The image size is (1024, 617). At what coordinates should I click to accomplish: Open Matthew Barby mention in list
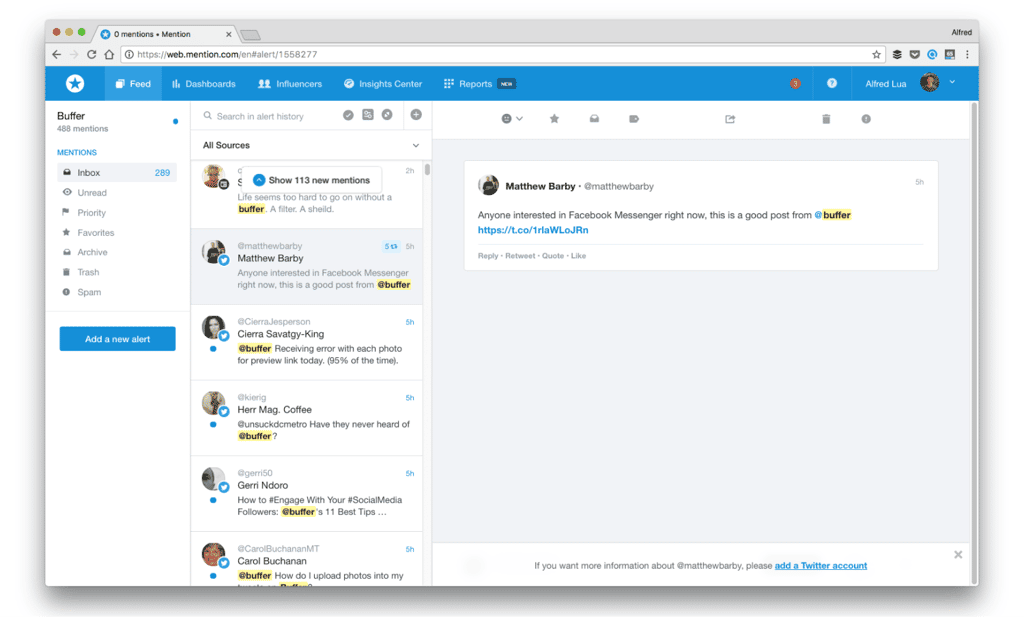(x=307, y=266)
